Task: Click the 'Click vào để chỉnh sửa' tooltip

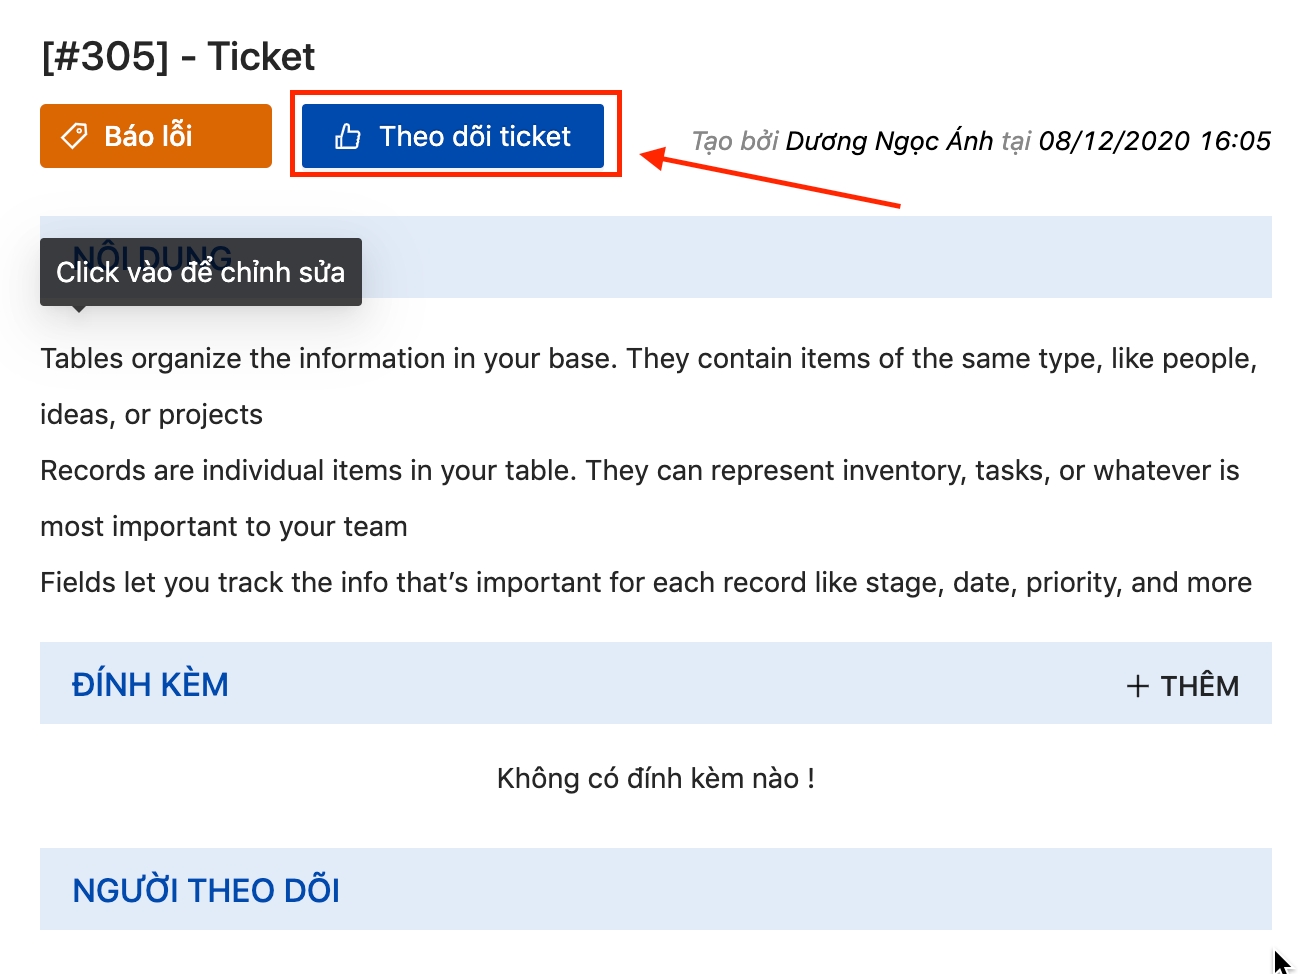Action: (200, 272)
